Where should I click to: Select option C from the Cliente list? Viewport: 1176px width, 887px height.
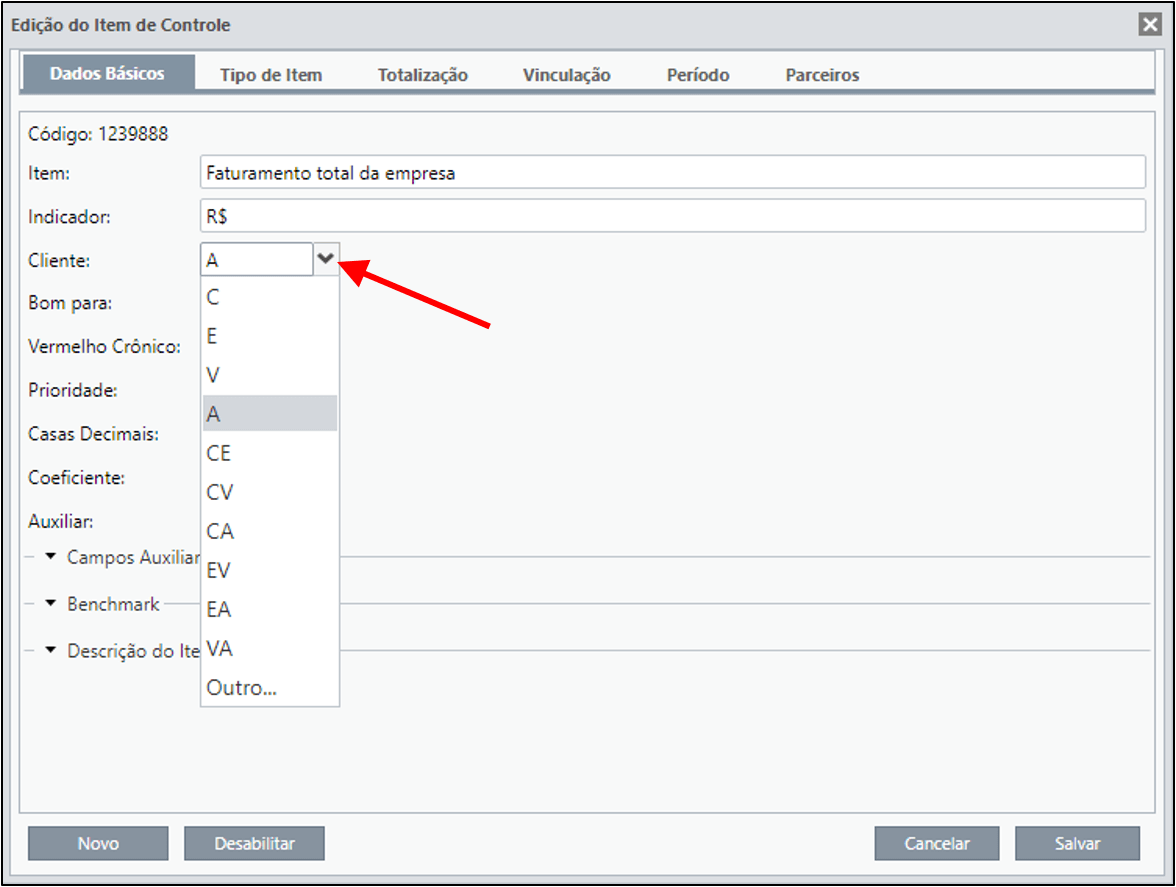click(270, 297)
